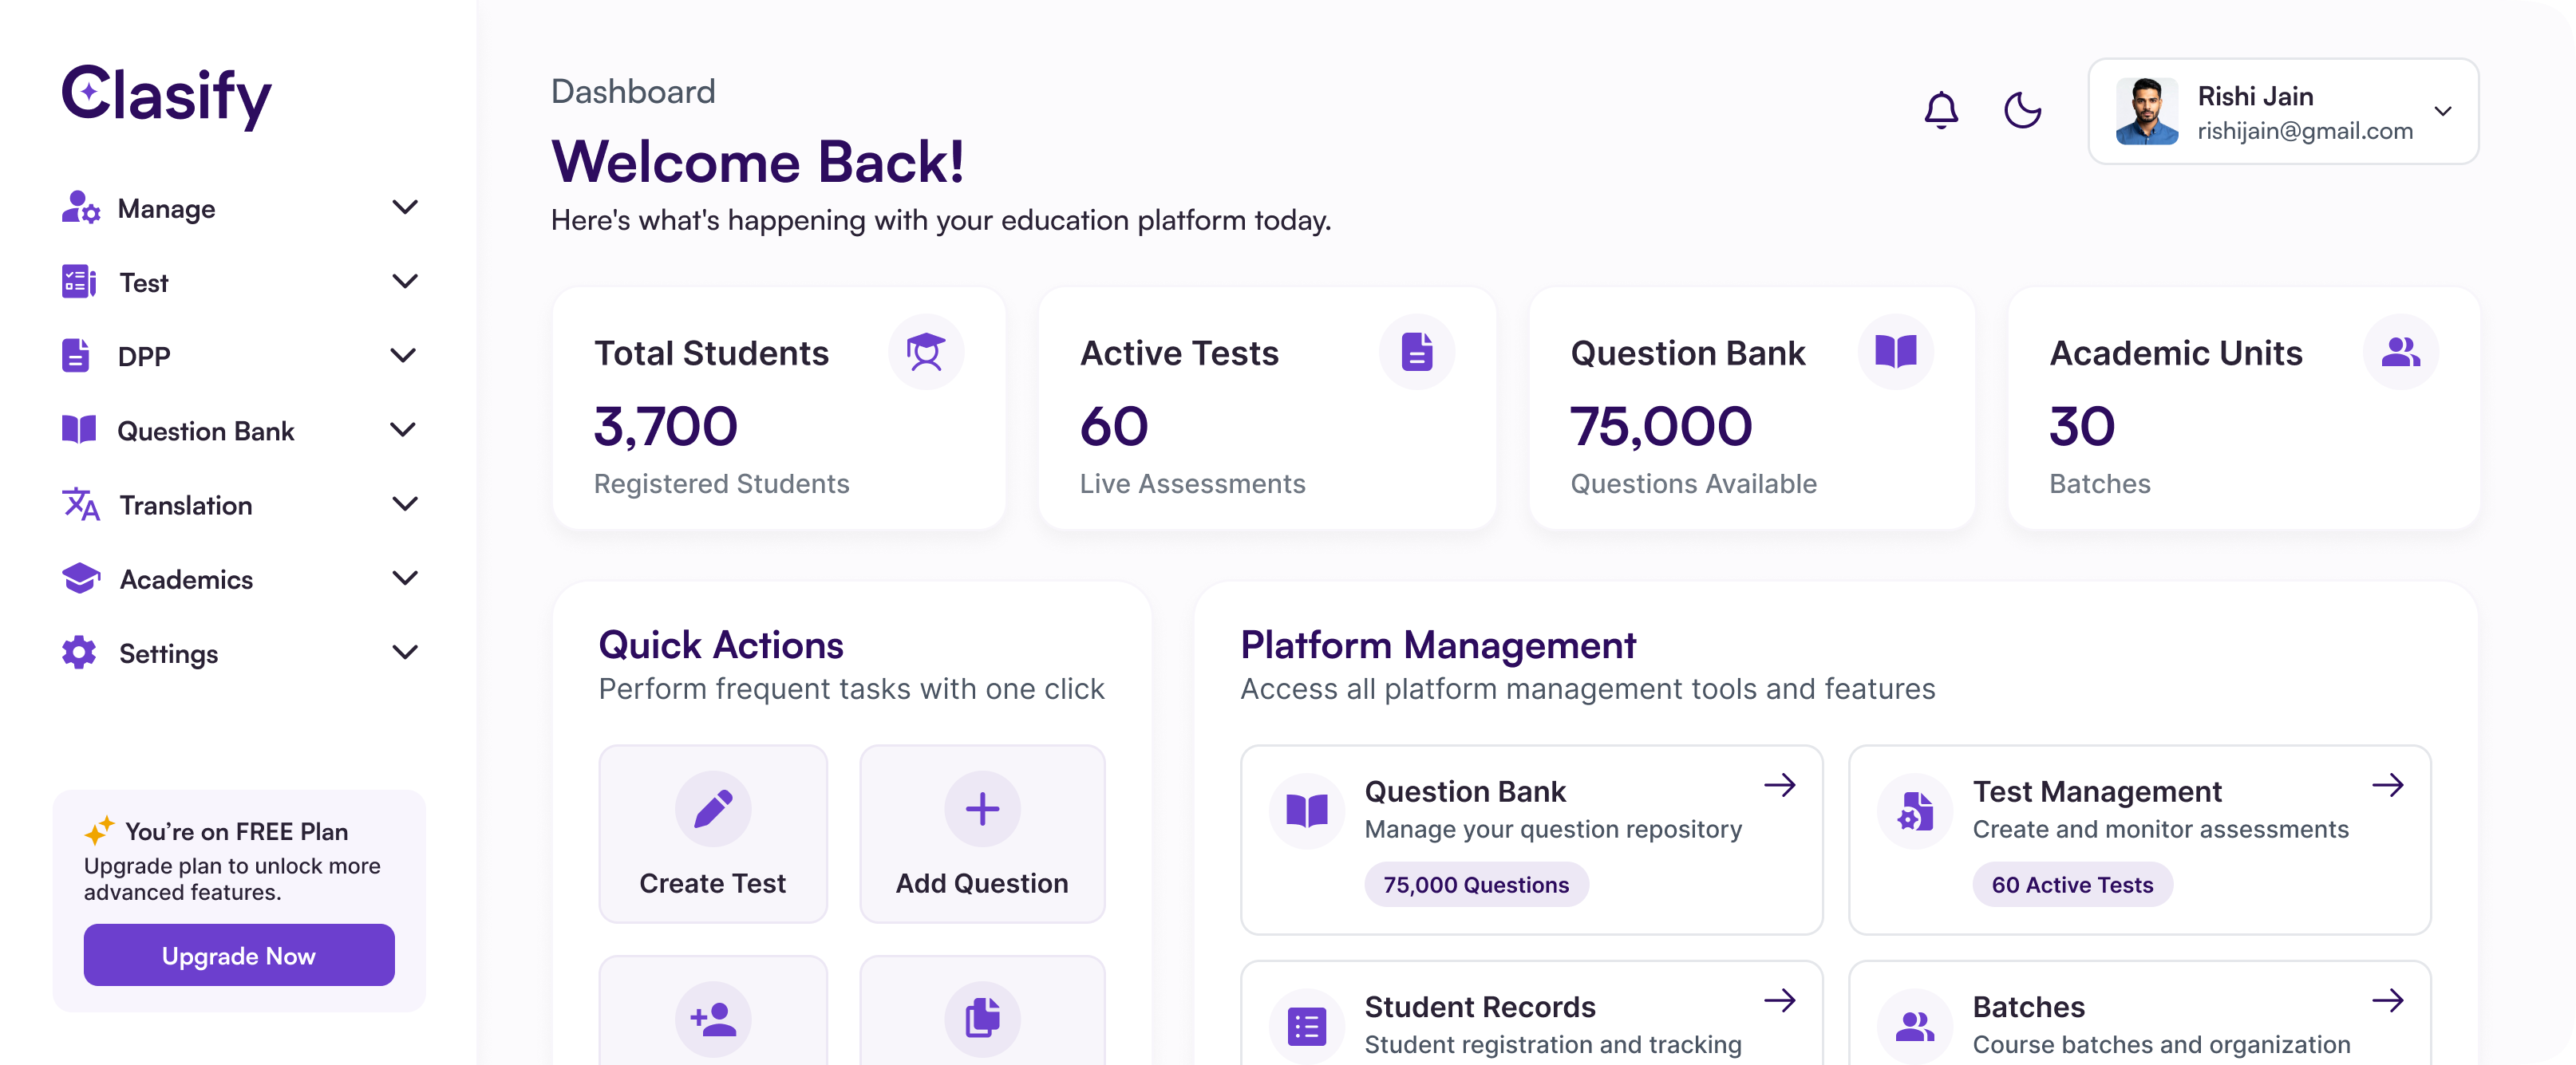Select the Create Test quick action

click(x=713, y=834)
